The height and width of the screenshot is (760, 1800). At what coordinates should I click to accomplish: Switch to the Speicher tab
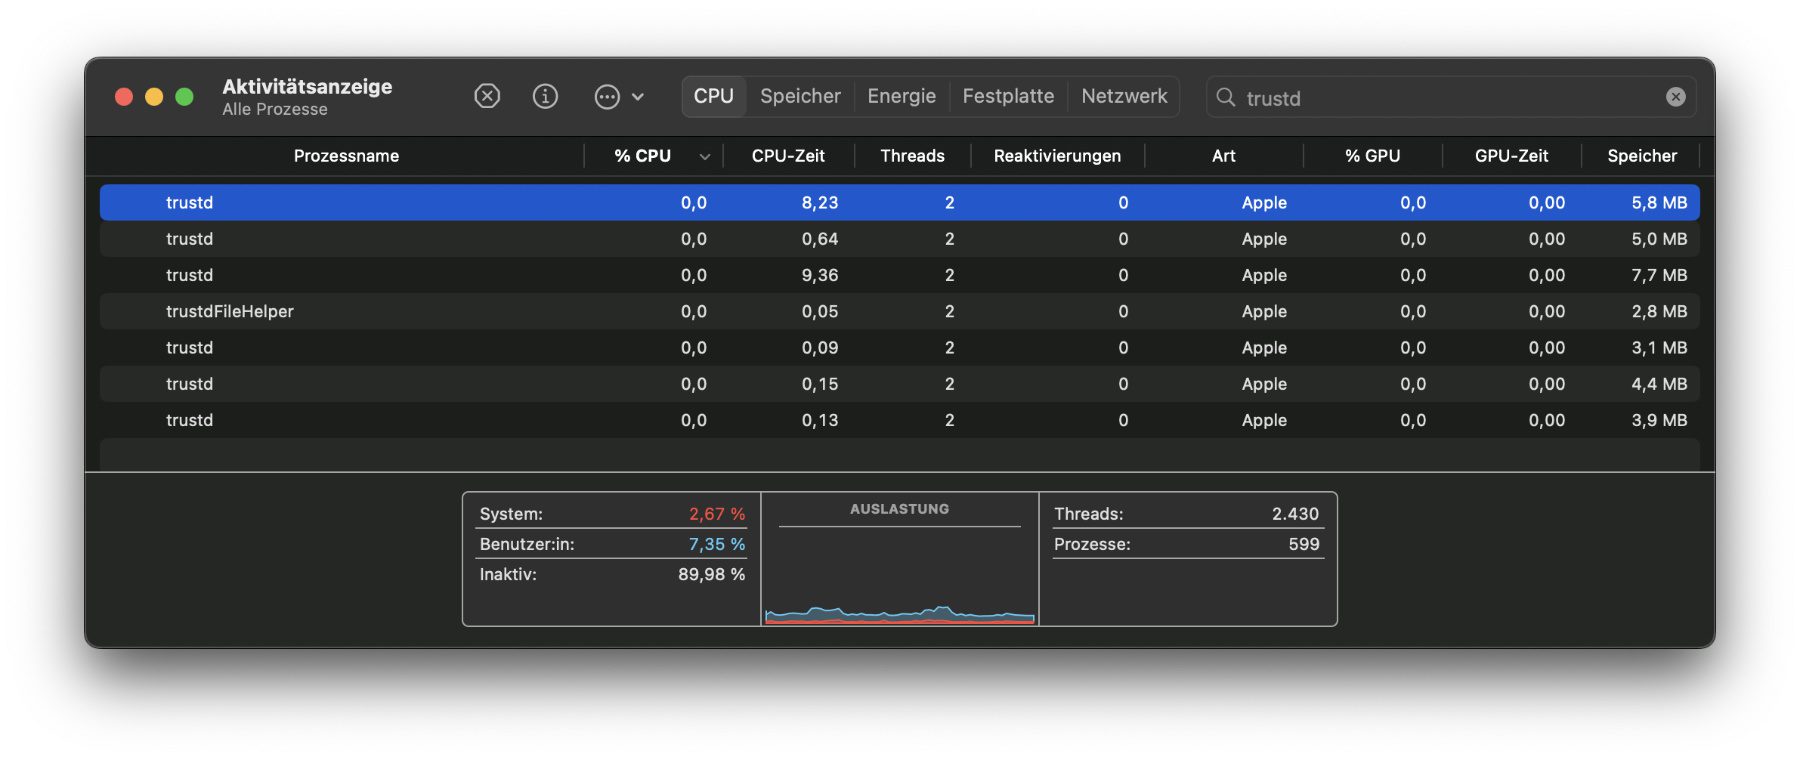pos(800,97)
